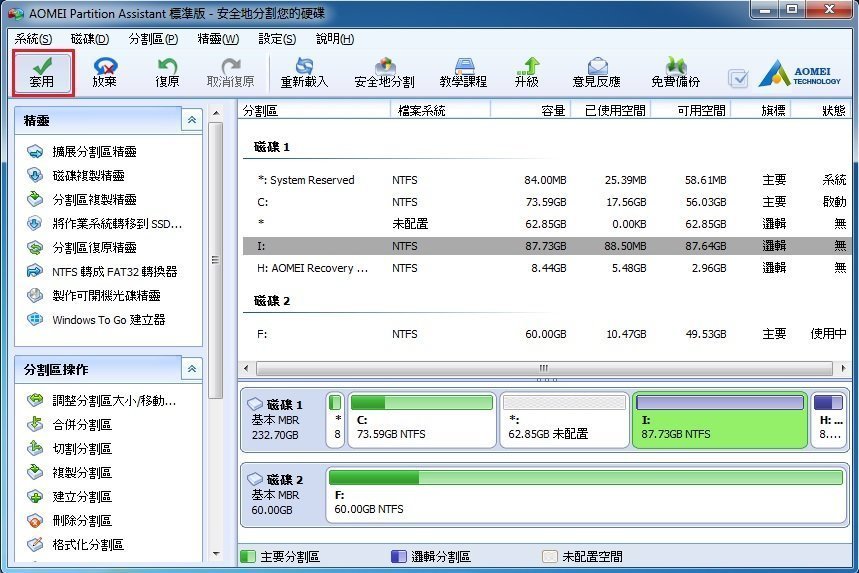Launch the 擴展分割區精靈 wizard
This screenshot has width=859, height=573.
click(x=81, y=151)
